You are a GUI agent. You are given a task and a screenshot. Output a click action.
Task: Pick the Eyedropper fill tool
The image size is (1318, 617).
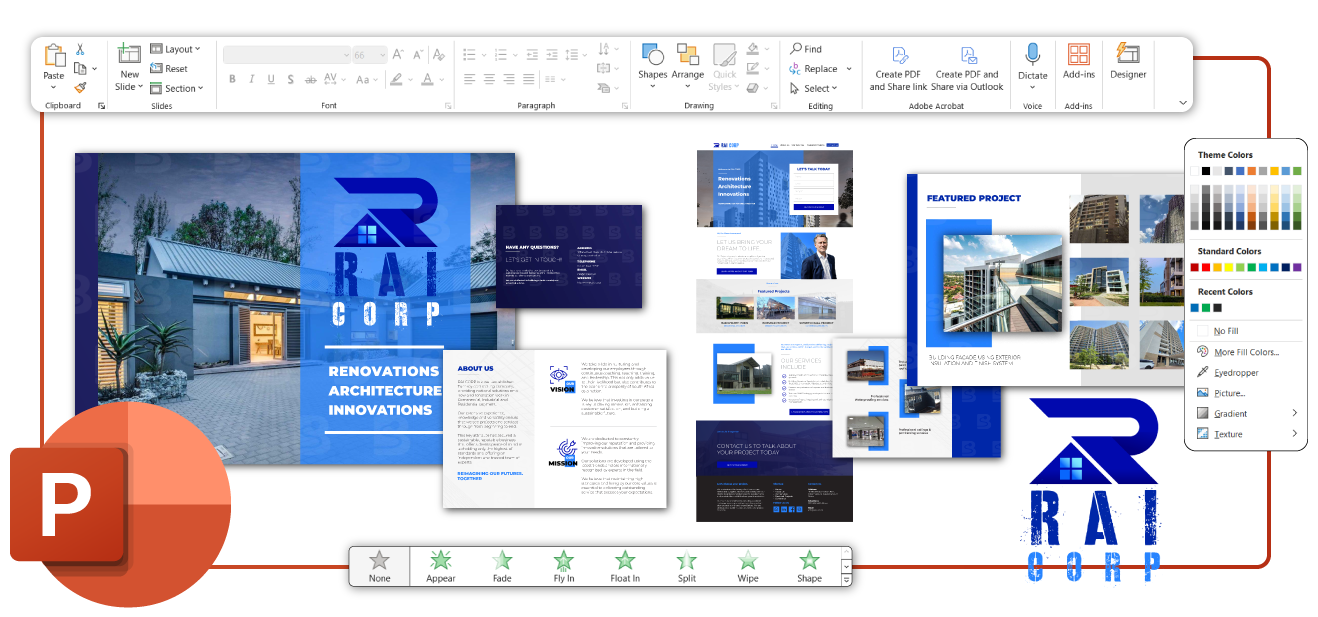pyautogui.click(x=1236, y=372)
